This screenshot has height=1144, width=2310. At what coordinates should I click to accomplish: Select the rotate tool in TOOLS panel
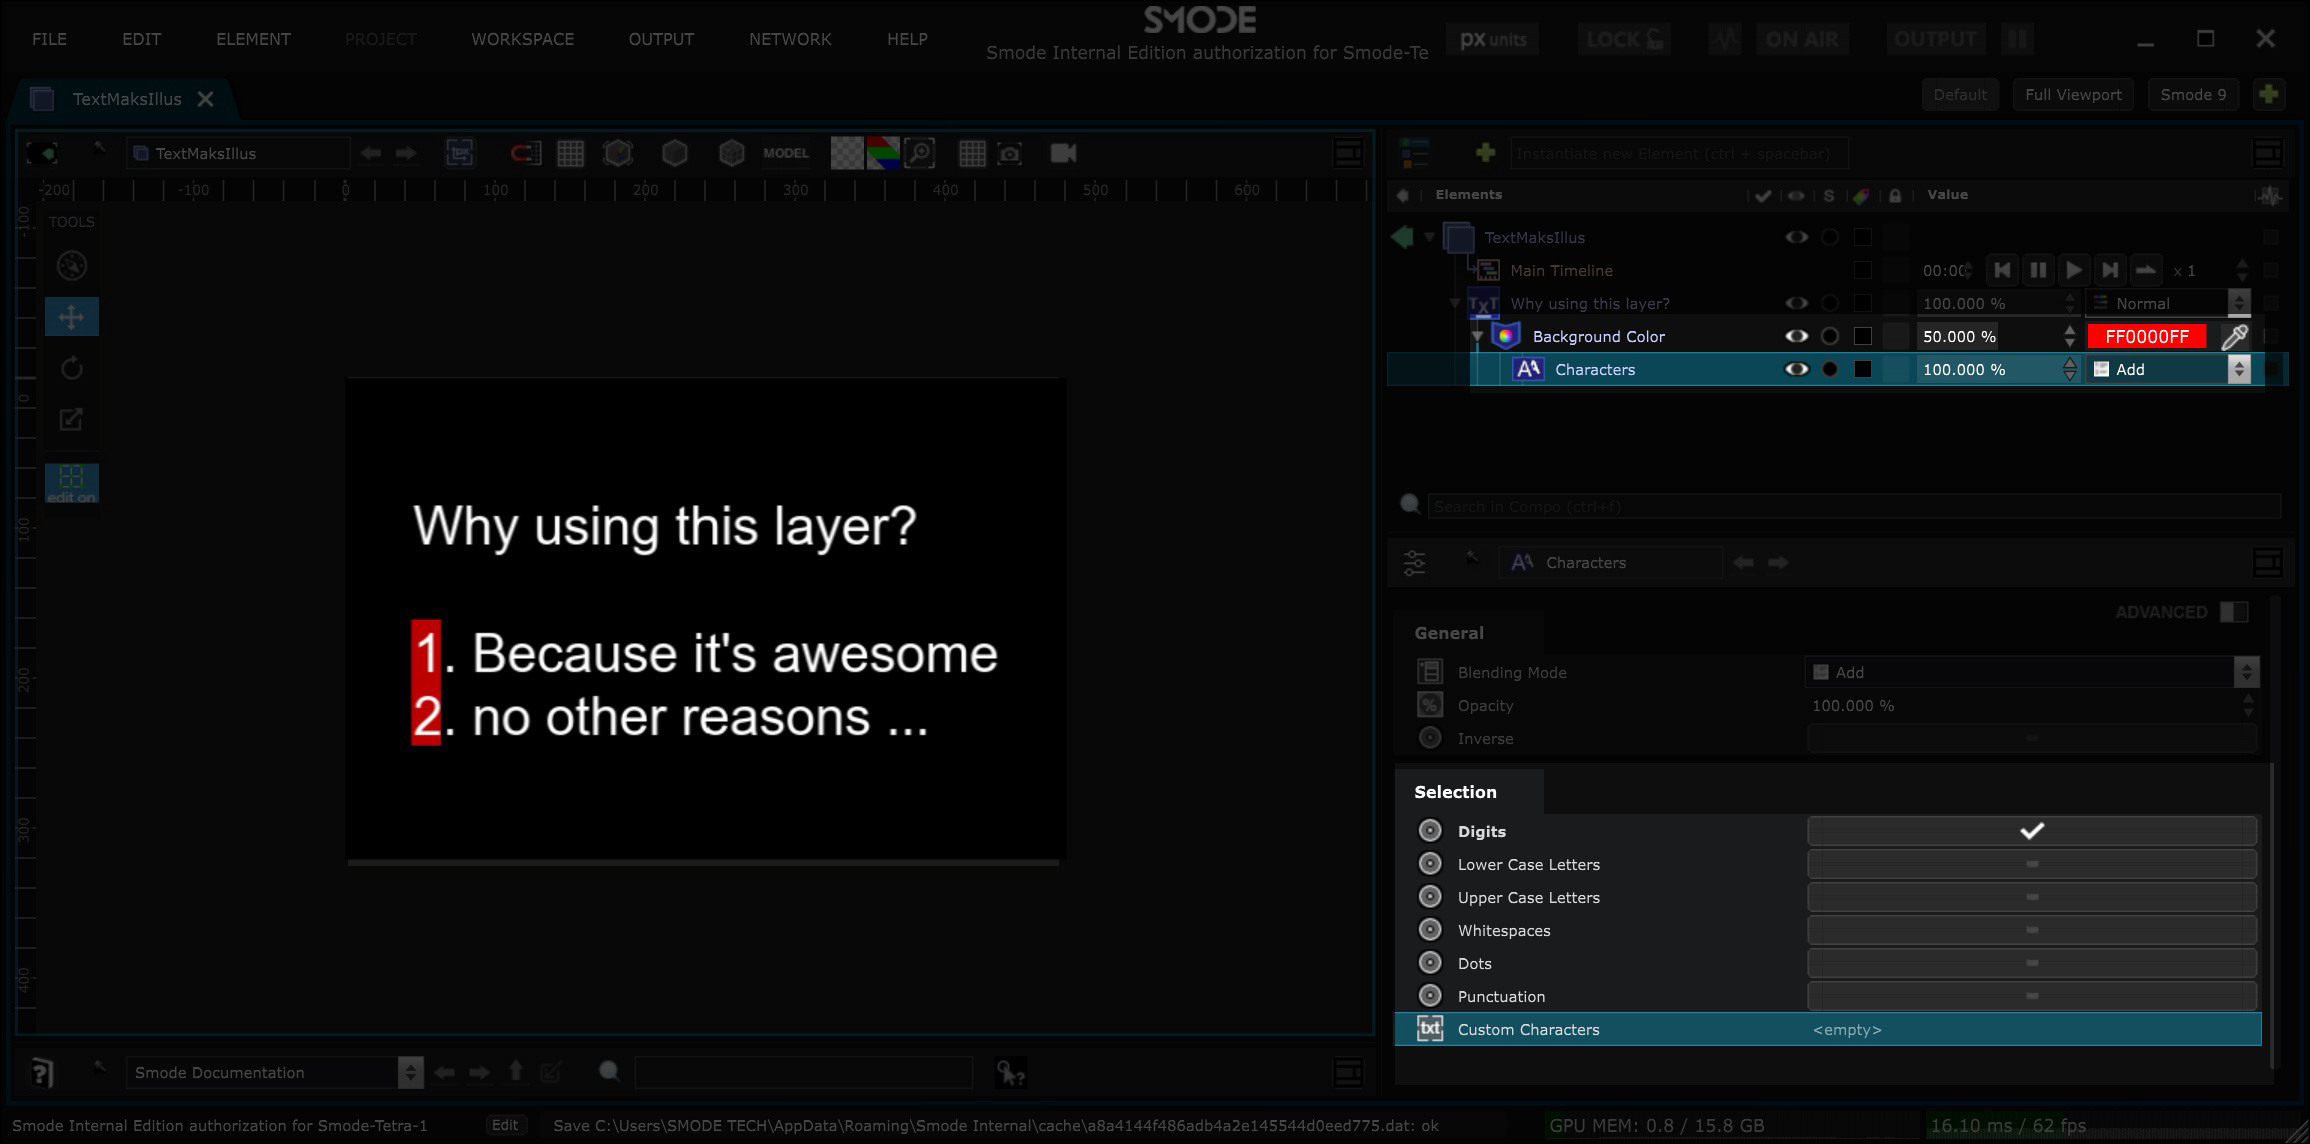pyautogui.click(x=71, y=369)
